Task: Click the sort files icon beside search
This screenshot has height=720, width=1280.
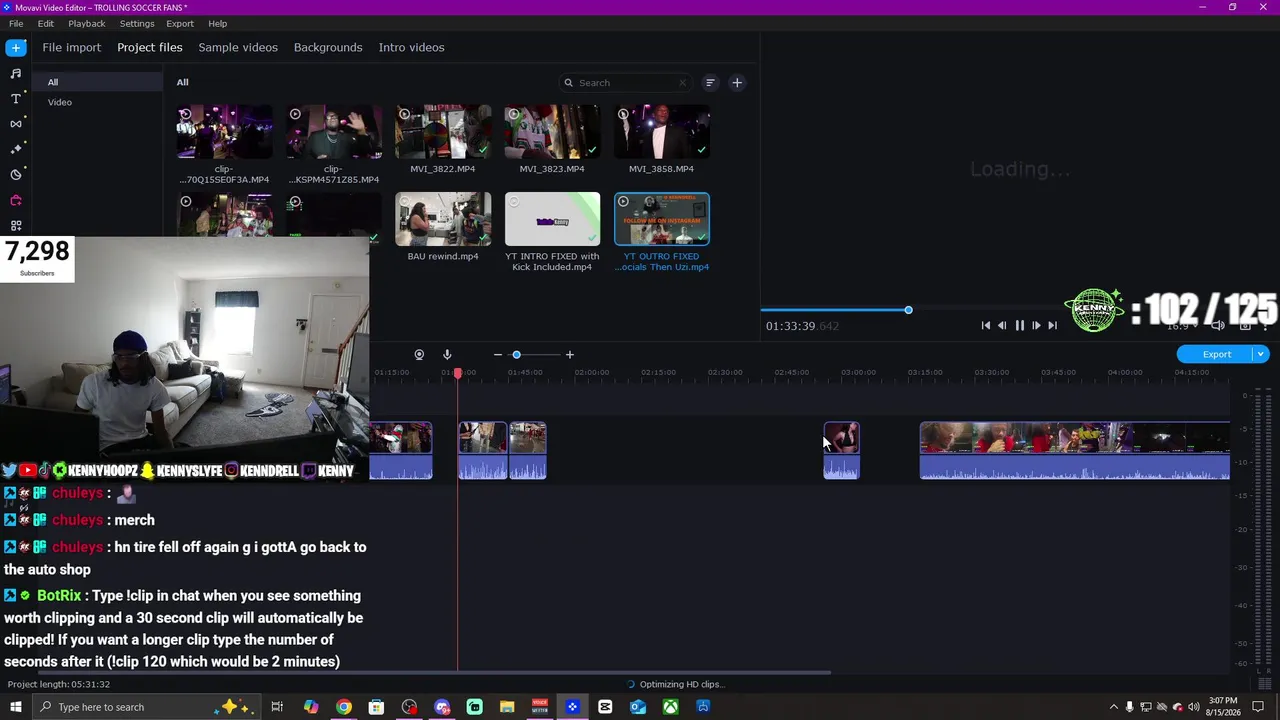Action: pos(710,83)
